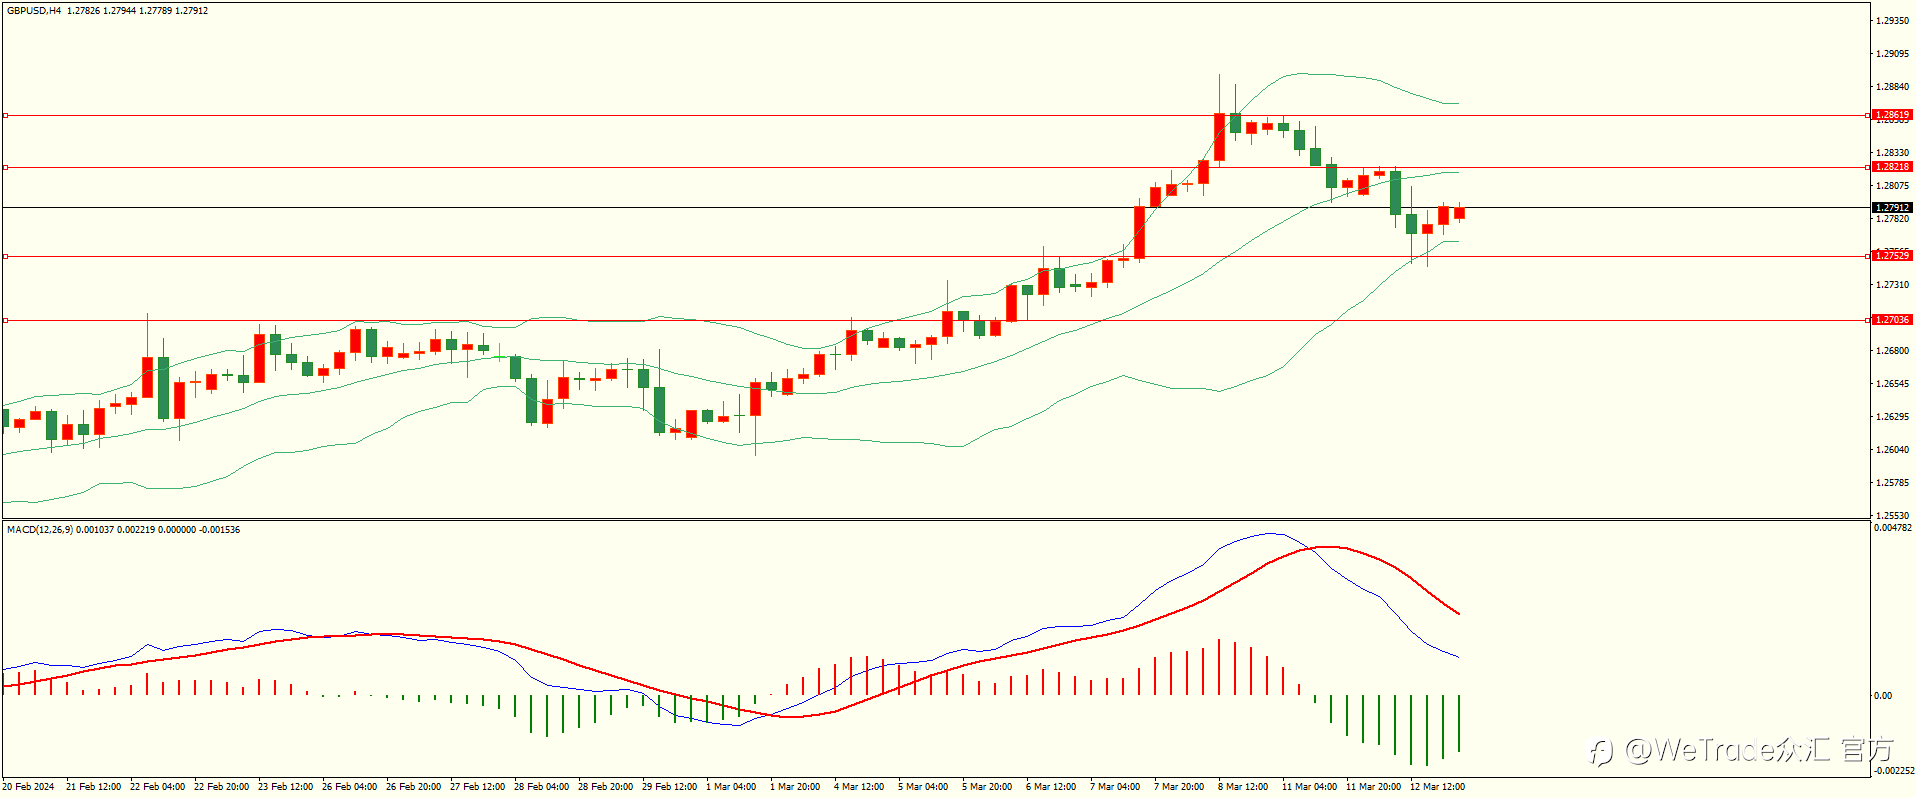This screenshot has width=1916, height=798.
Task: Click the 28 Feb 20:00 time label
Action: (605, 787)
